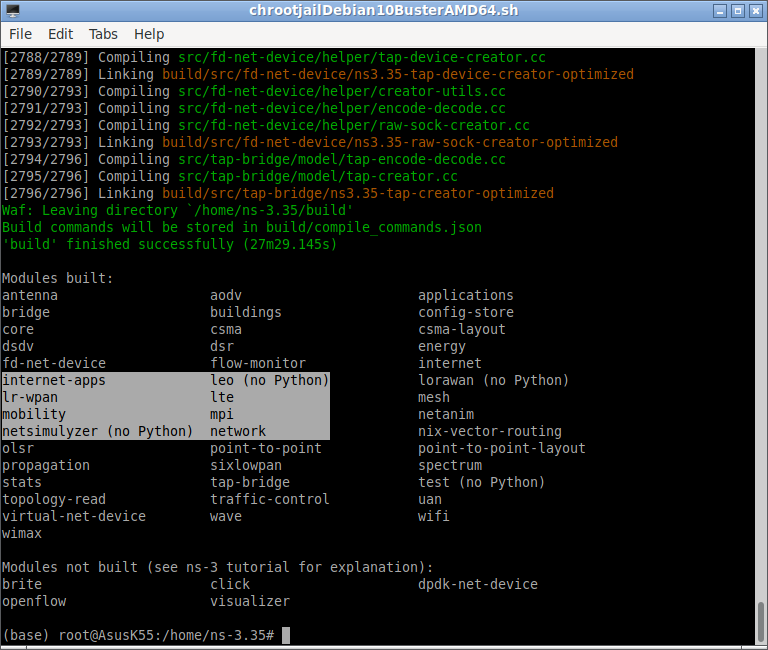Image resolution: width=768 pixels, height=650 pixels.
Task: Click the 'visualizer' not-built module
Action: tap(250, 601)
